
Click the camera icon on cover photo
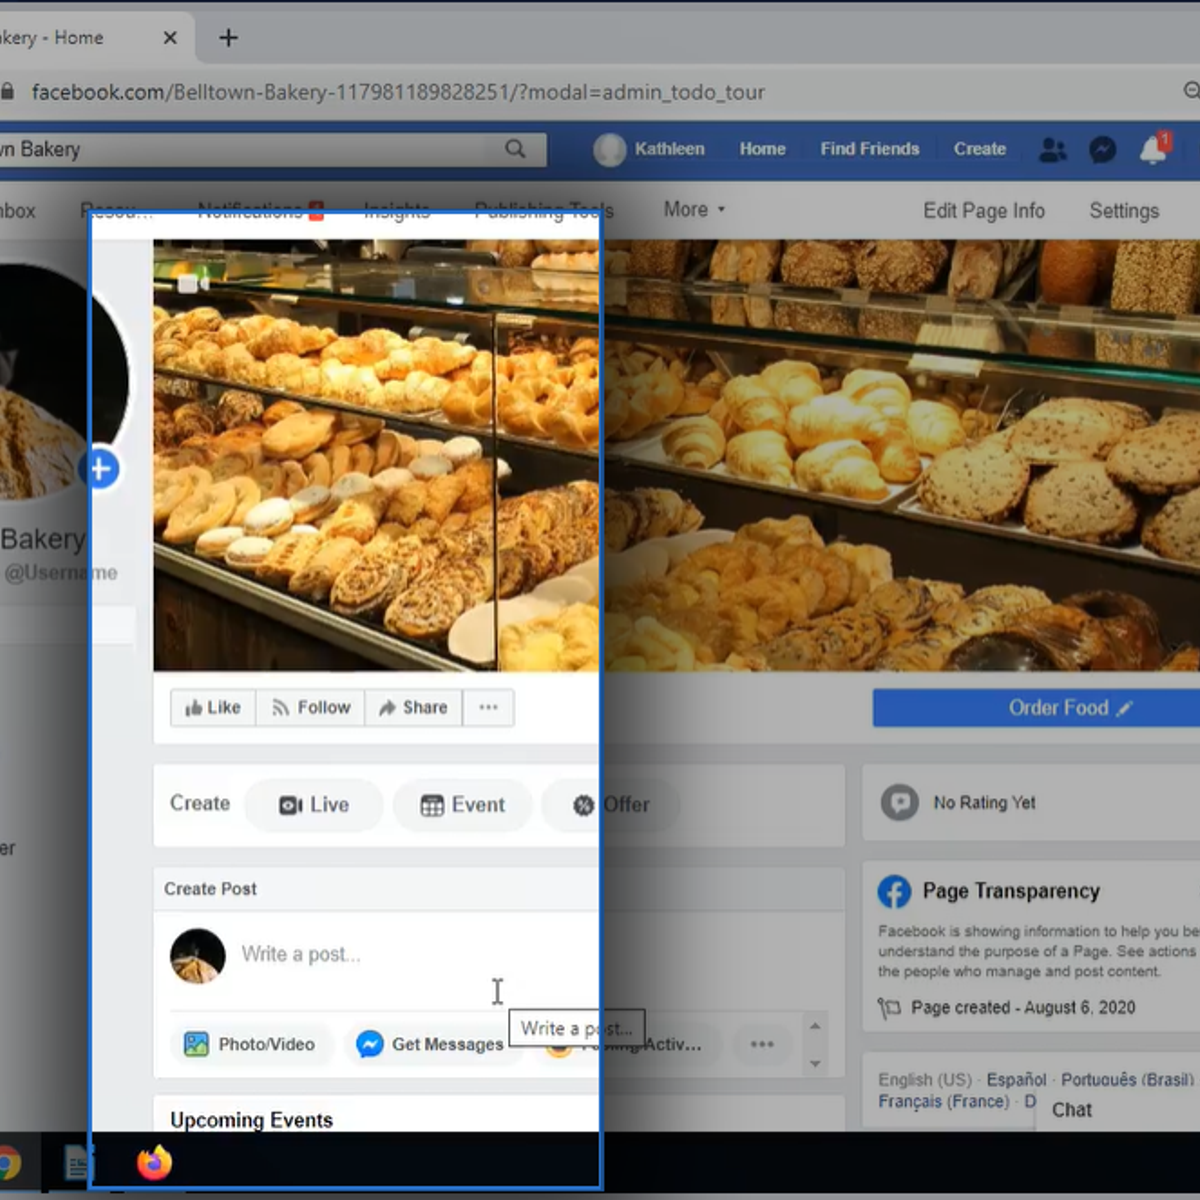192,285
